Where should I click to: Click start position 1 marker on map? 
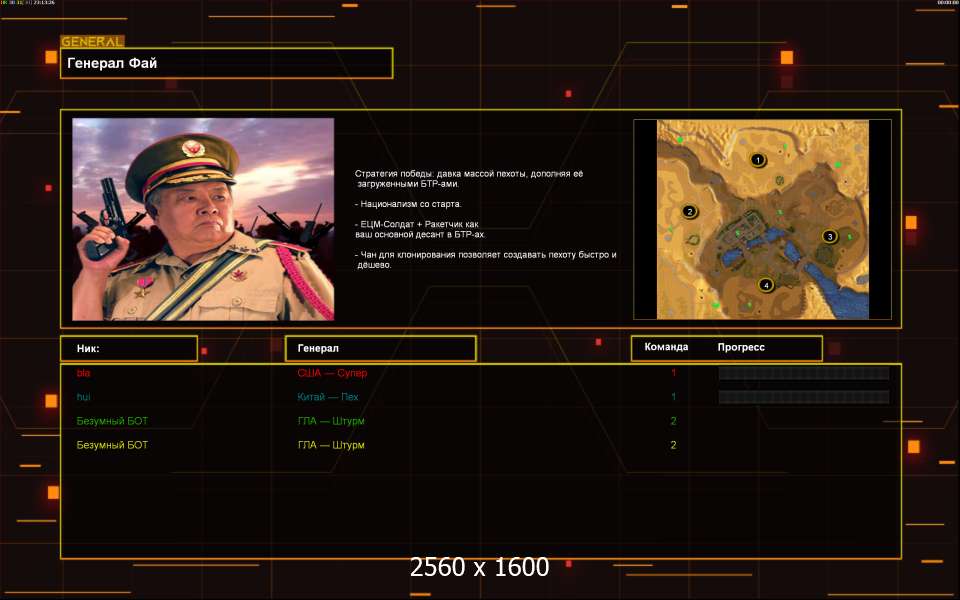click(x=758, y=160)
